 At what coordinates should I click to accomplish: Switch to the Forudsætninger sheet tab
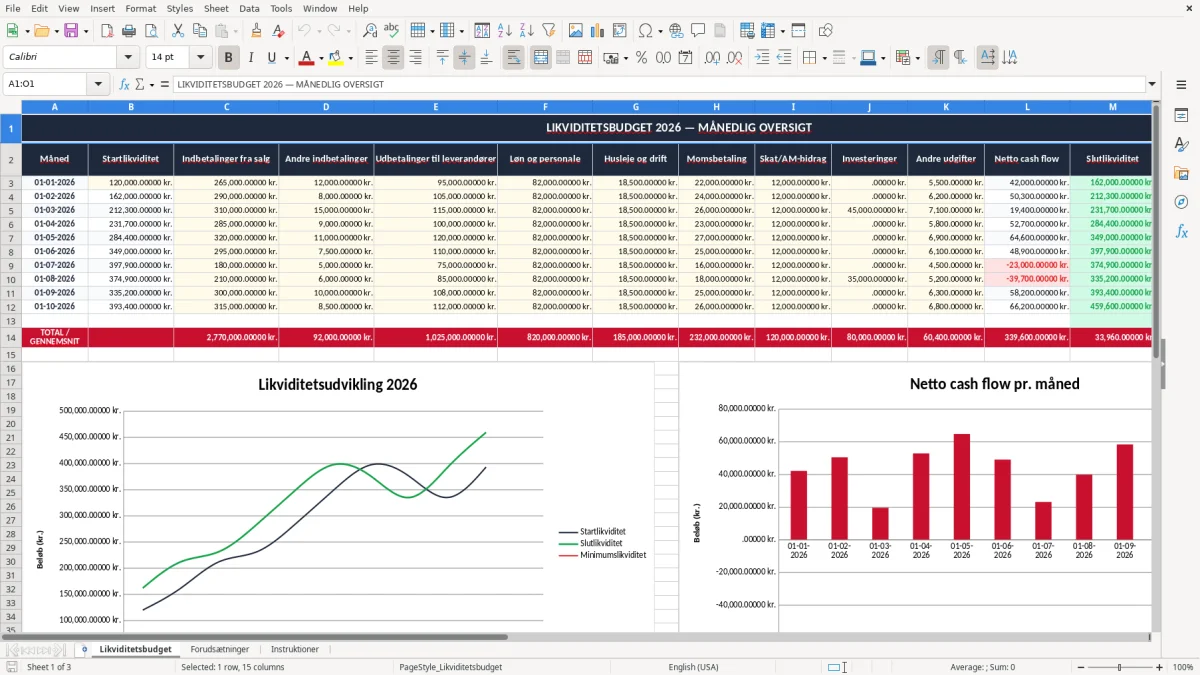(x=220, y=649)
